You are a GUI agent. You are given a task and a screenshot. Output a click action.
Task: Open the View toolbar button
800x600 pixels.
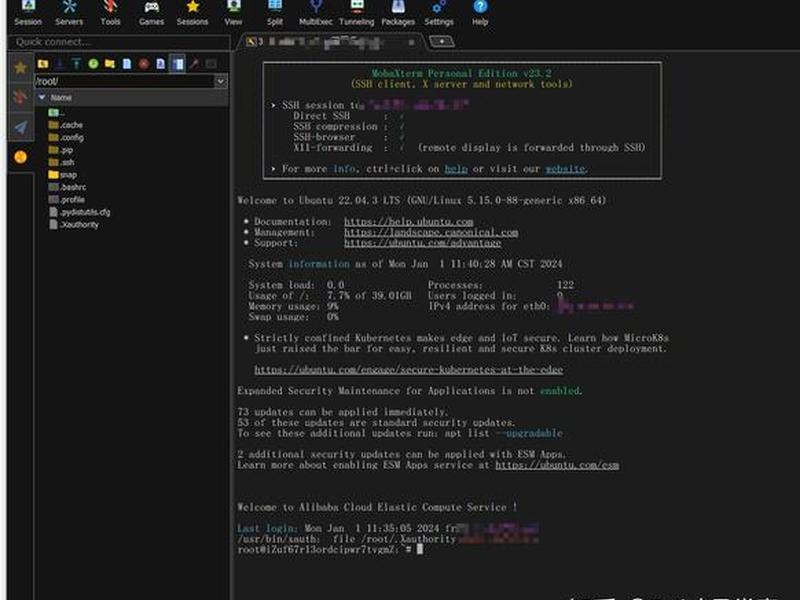(x=233, y=13)
